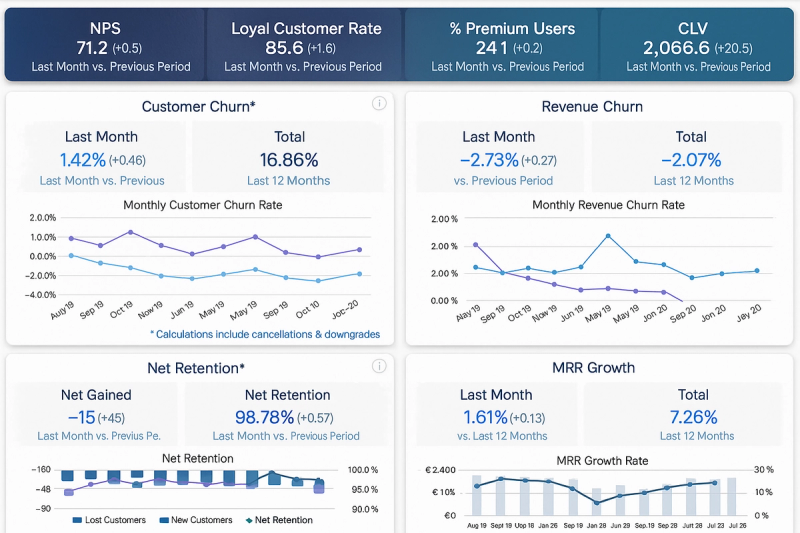Click the 'vs. Last 12 Months' MRR caption

point(502,436)
